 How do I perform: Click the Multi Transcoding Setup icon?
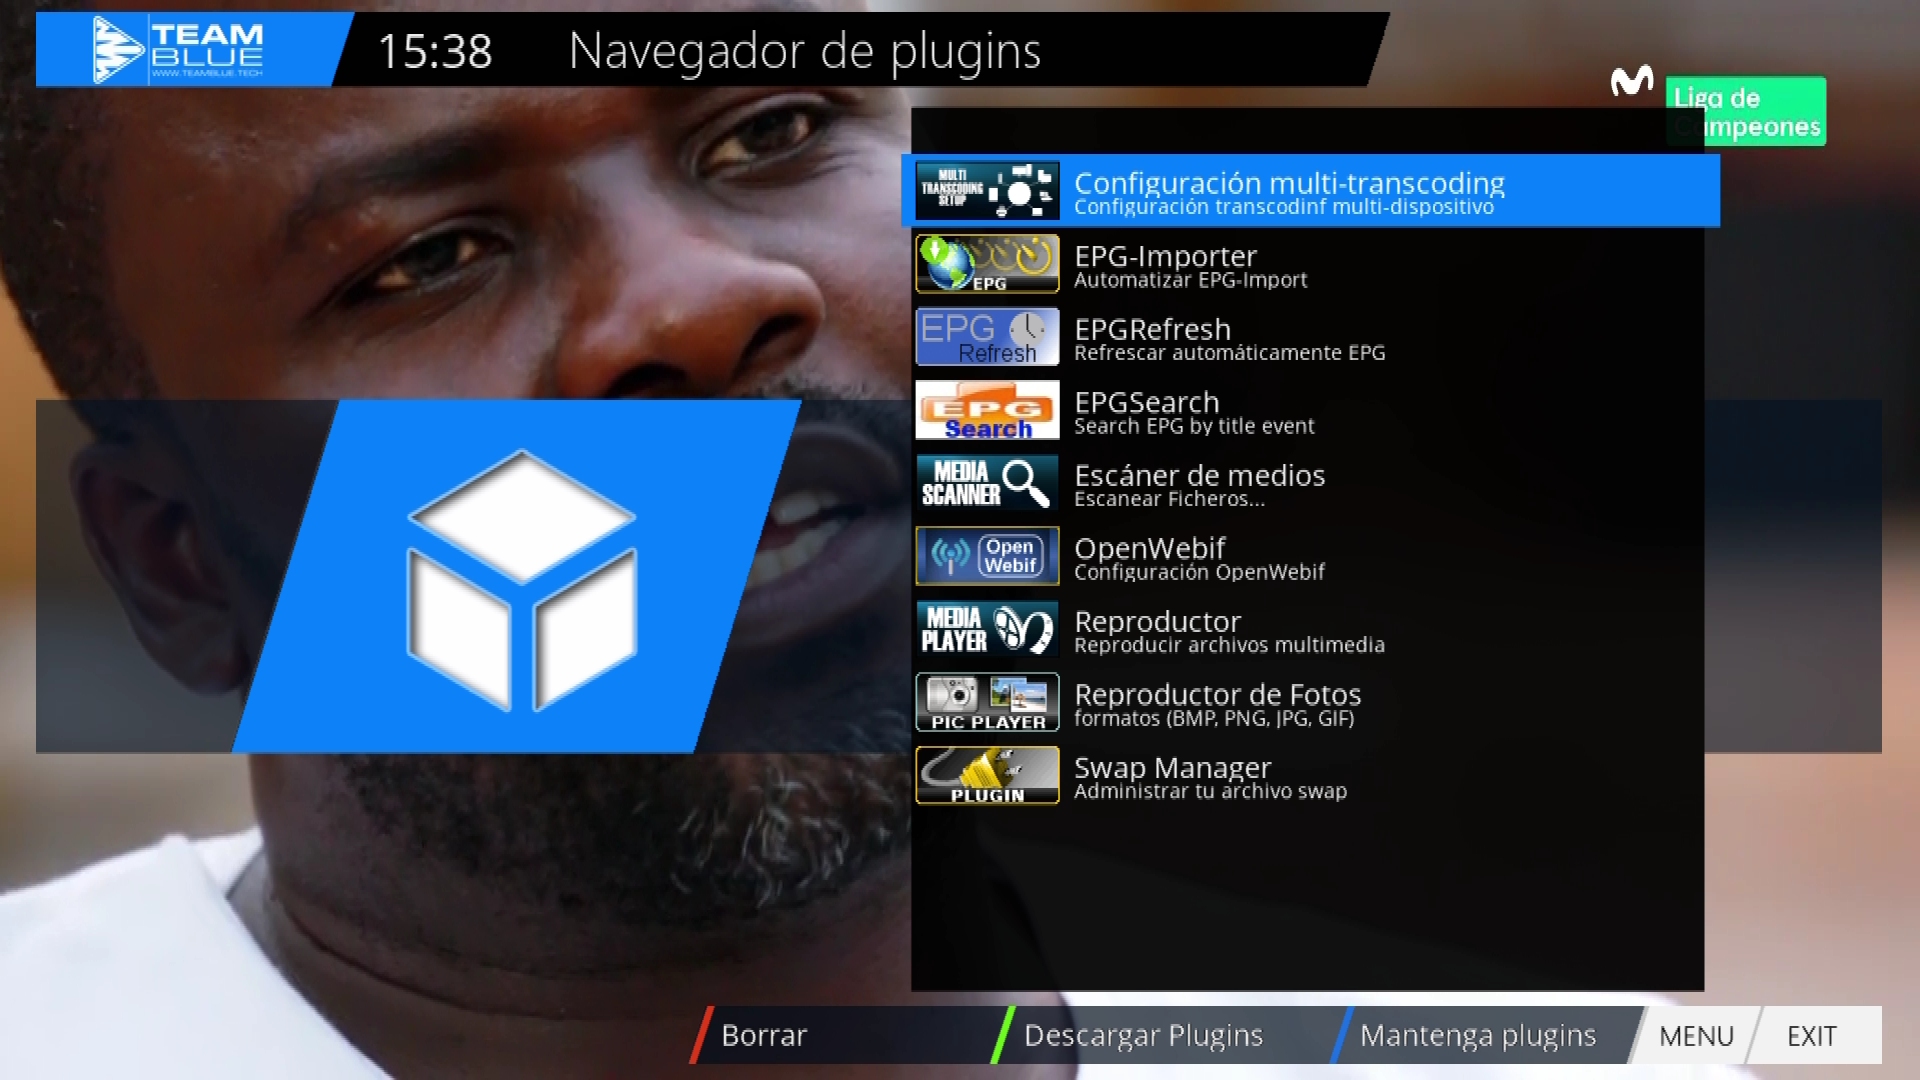pos(986,190)
